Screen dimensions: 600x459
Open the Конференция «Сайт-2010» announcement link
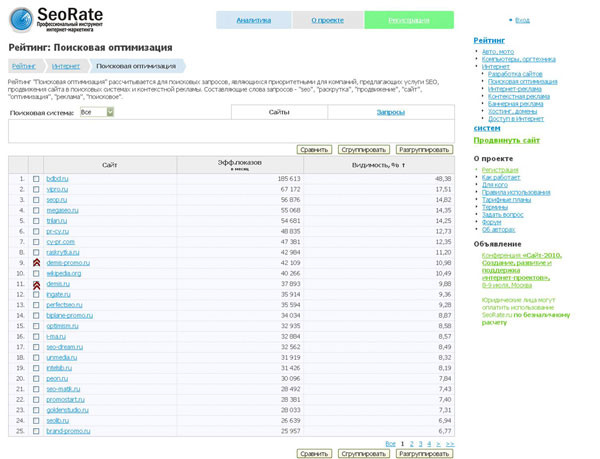coord(522,270)
